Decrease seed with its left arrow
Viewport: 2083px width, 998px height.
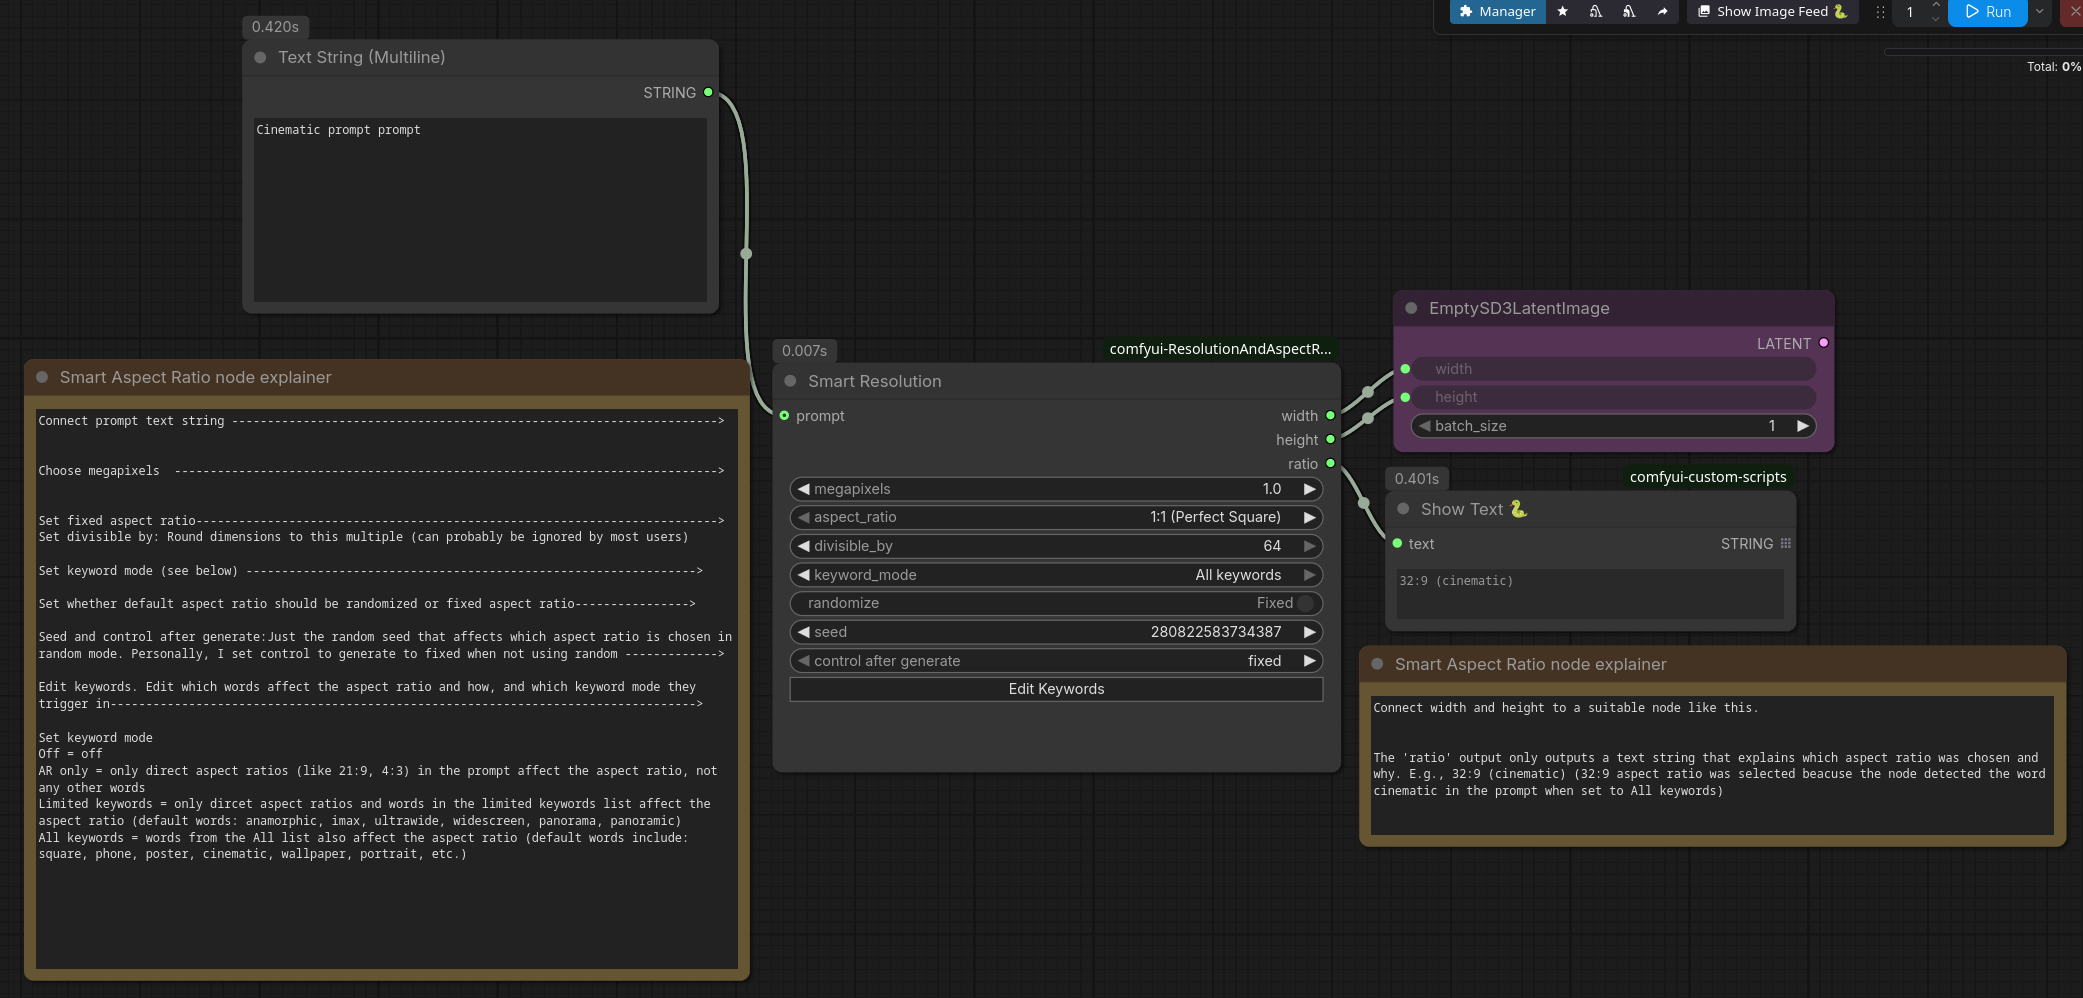click(x=803, y=632)
